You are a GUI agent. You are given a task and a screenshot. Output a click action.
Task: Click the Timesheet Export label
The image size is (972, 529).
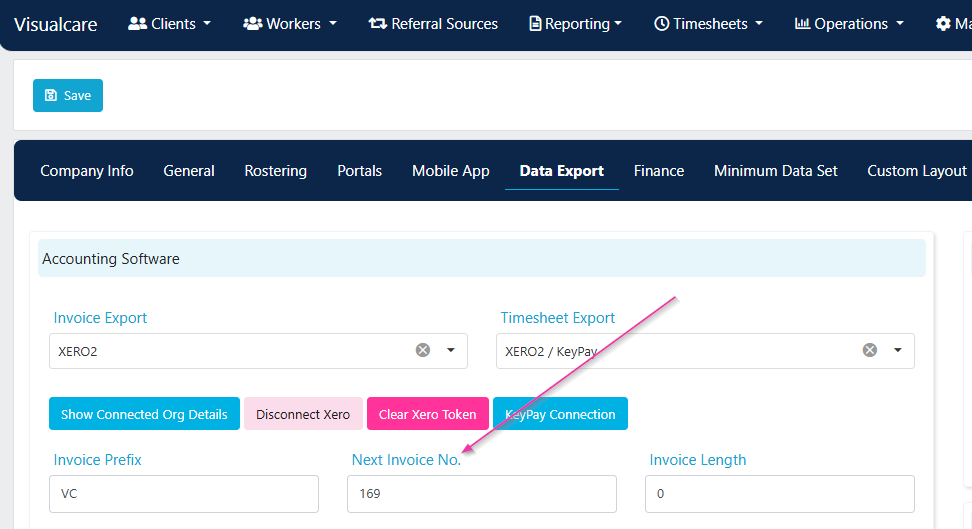(557, 318)
